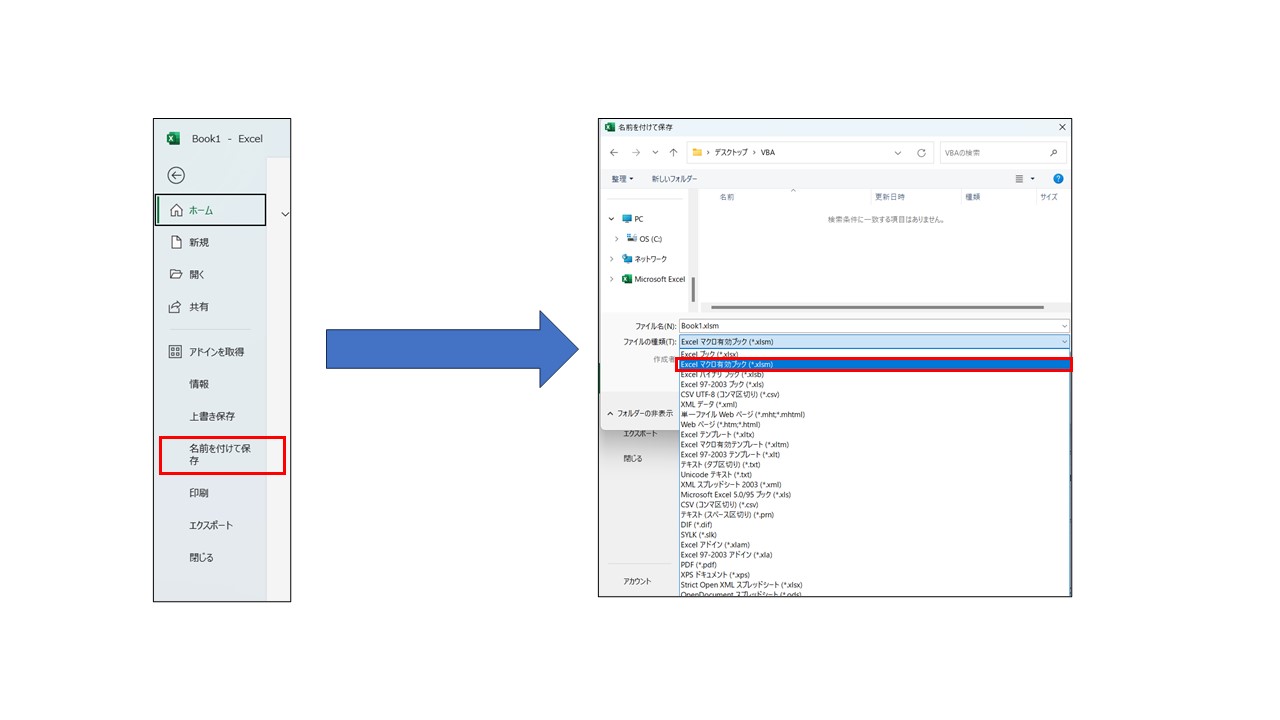Viewport: 1280px width, 720px height.
Task: Open 情報 in the backstage menu
Action: point(199,384)
